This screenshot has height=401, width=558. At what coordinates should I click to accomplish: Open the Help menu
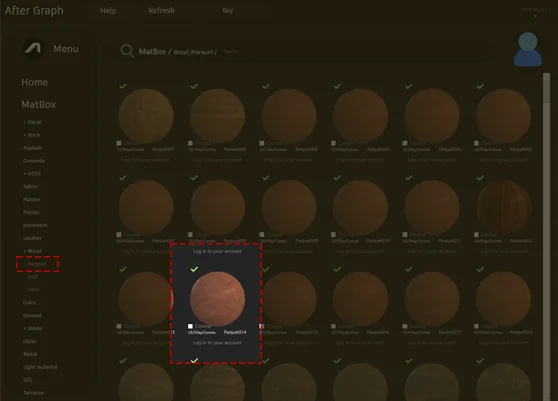(108, 11)
